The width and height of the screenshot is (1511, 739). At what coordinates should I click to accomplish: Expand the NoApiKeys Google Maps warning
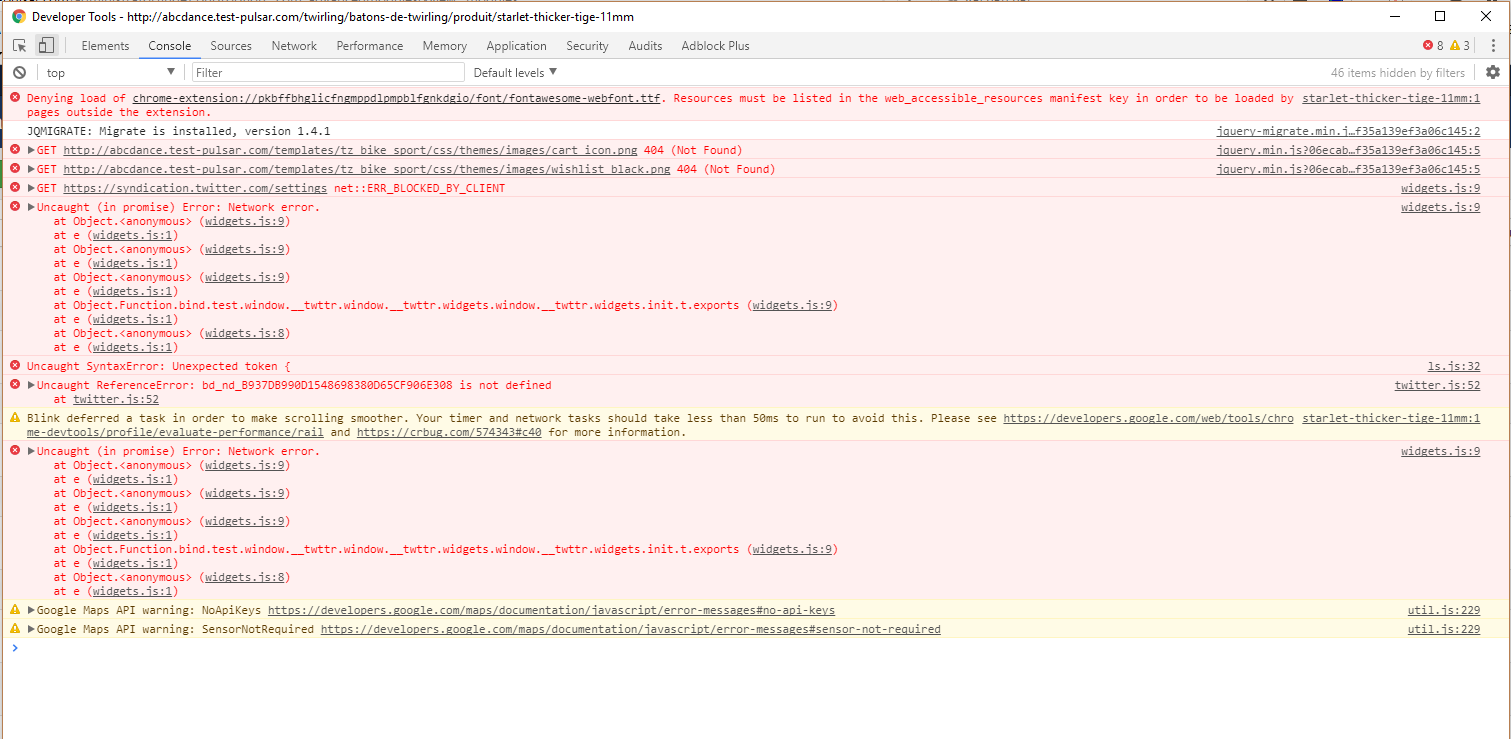tap(31, 611)
